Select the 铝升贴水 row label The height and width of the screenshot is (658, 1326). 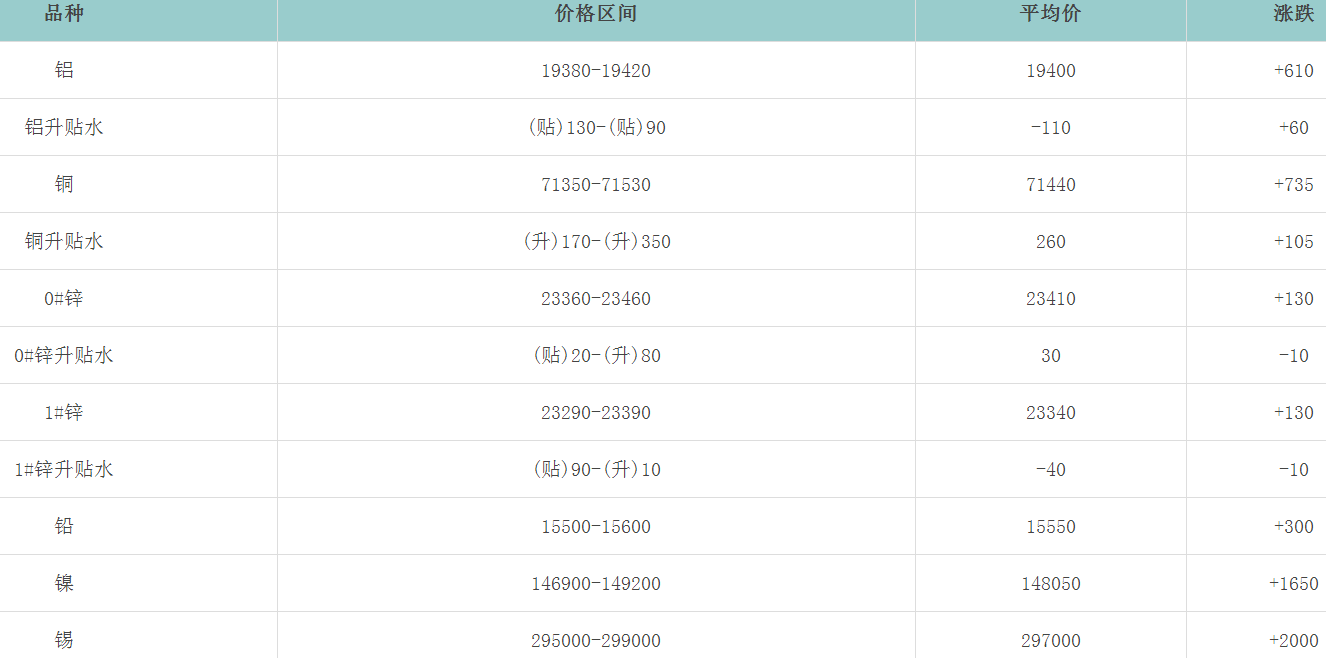[x=64, y=128]
